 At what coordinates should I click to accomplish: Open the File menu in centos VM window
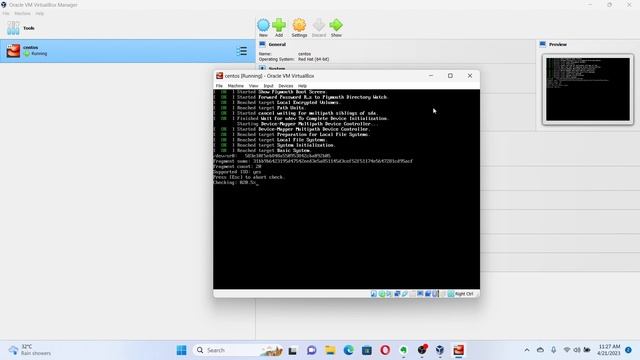[219, 86]
